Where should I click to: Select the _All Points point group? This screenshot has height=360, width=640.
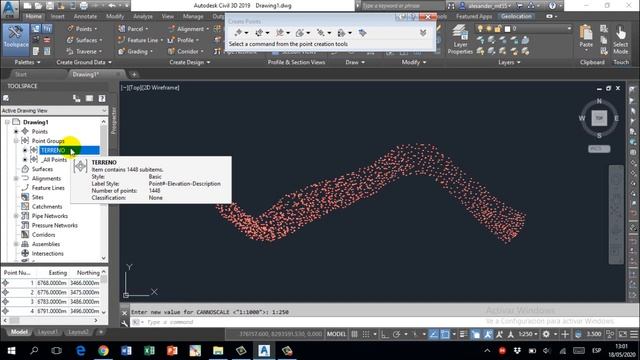coord(54,160)
